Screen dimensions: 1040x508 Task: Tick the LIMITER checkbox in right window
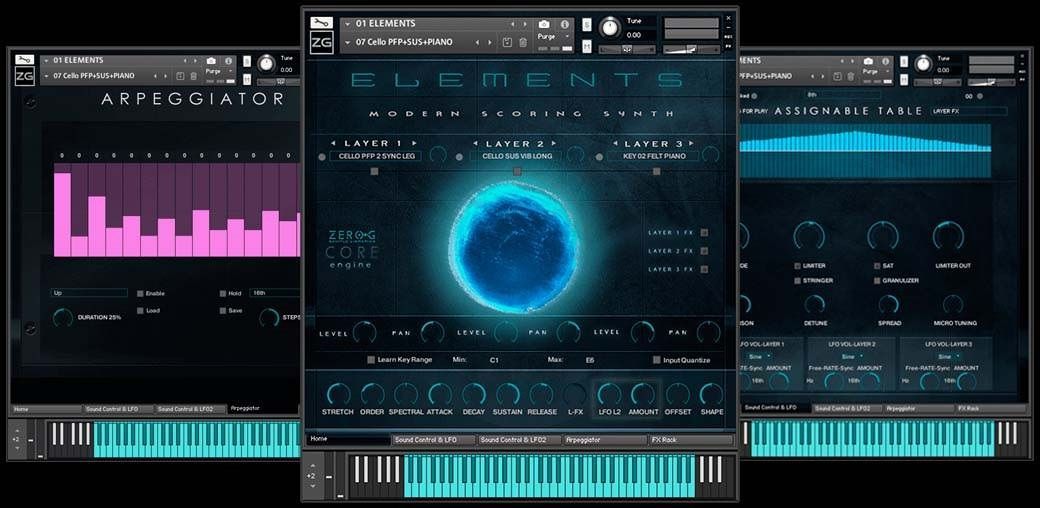[x=797, y=266]
